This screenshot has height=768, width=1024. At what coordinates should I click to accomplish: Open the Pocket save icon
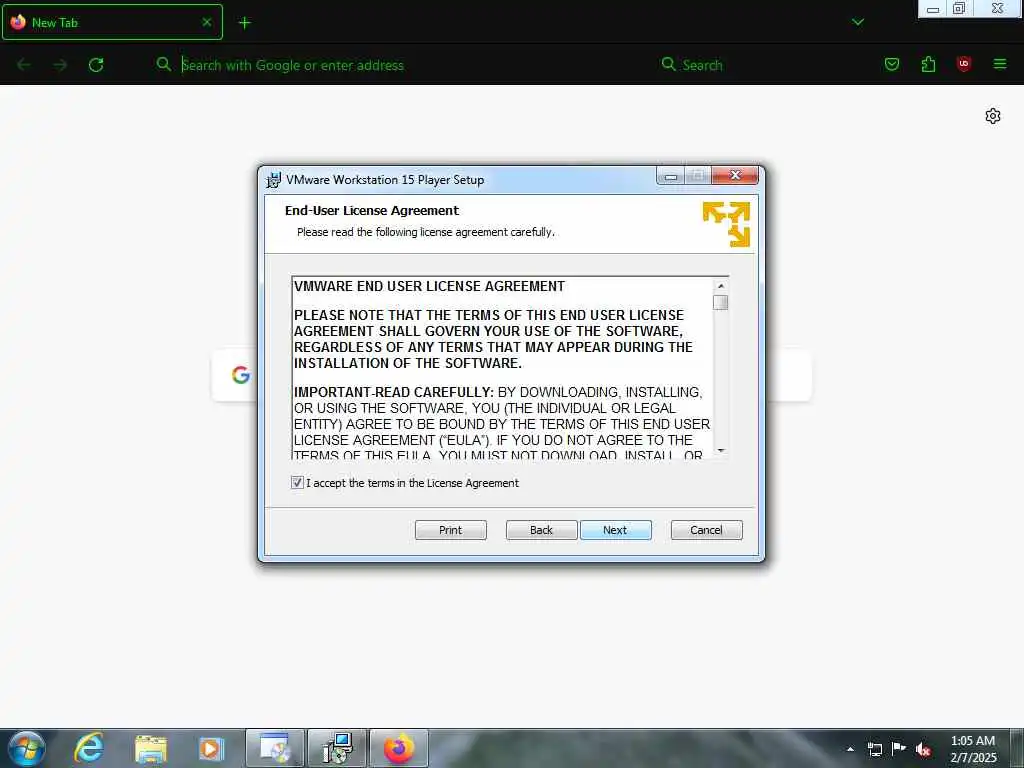[891, 64]
